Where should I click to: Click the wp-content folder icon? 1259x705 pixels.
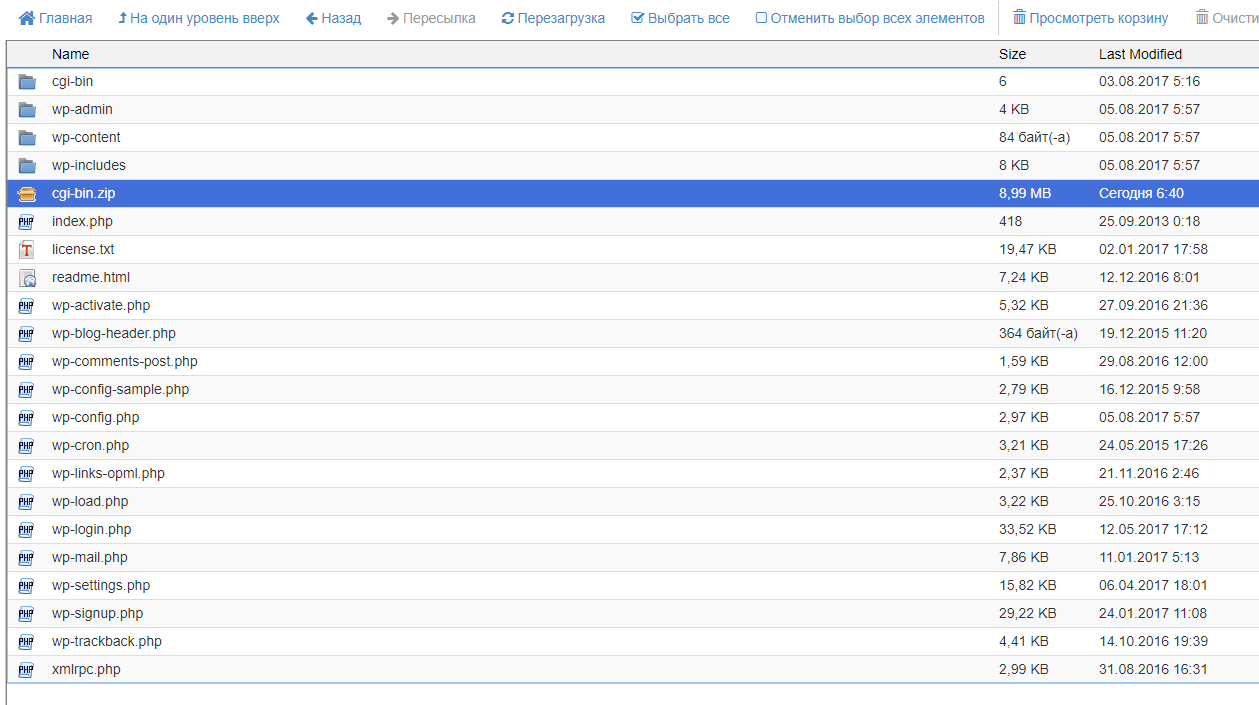click(x=27, y=138)
